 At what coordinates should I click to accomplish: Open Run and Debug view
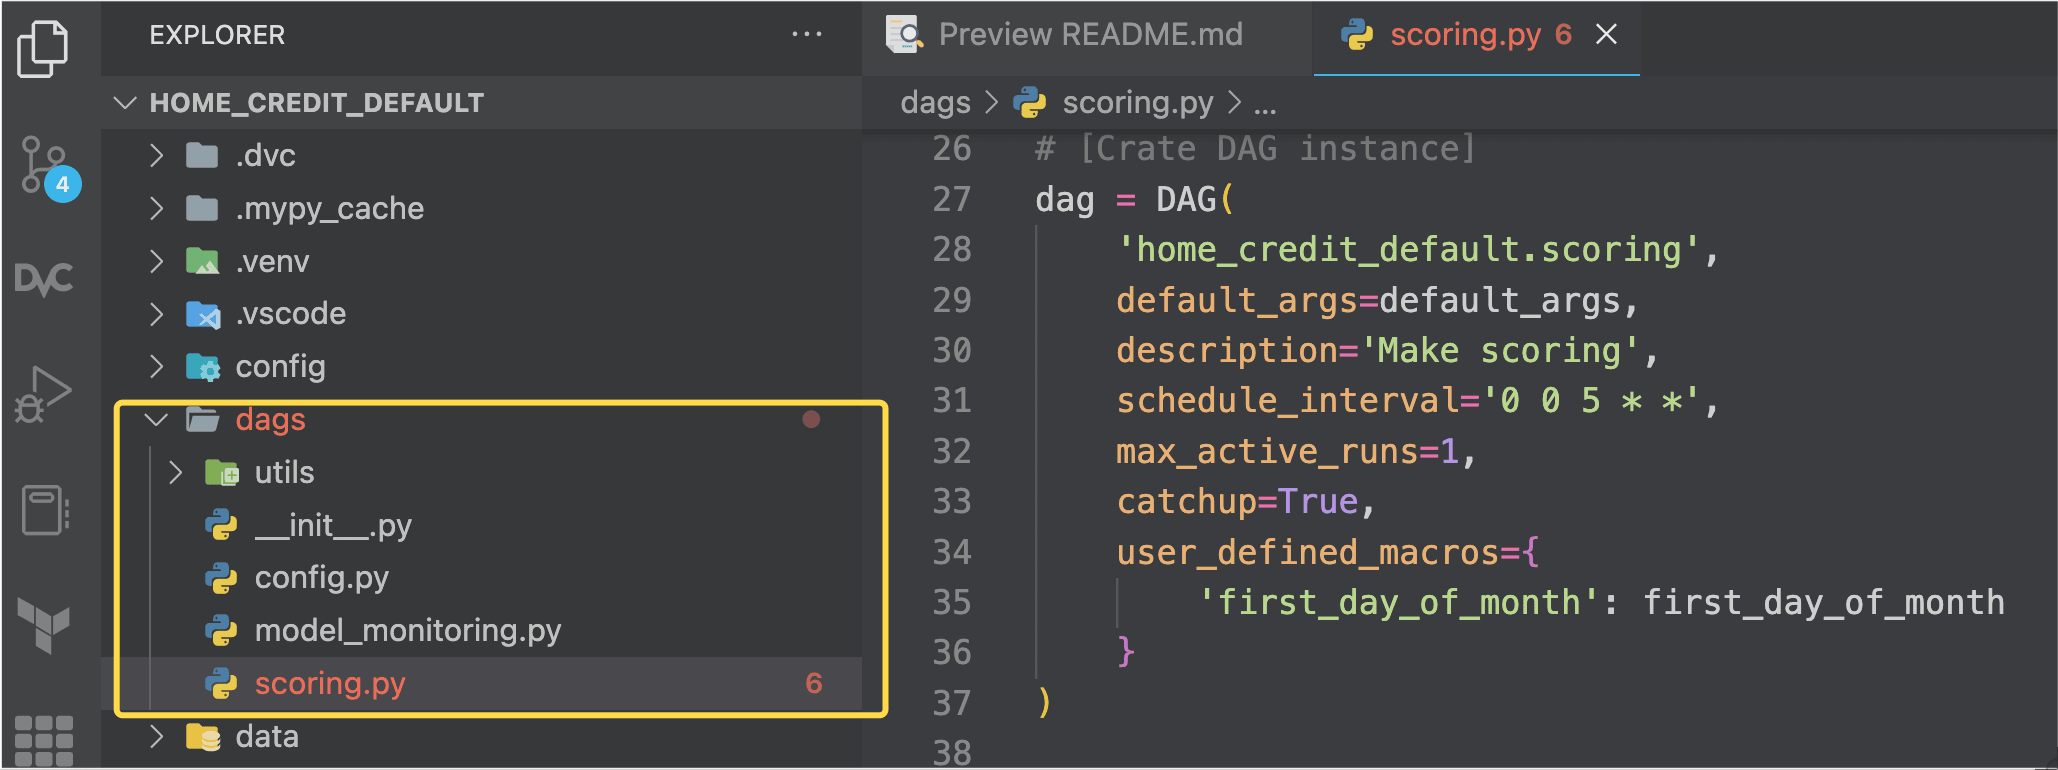click(x=43, y=394)
